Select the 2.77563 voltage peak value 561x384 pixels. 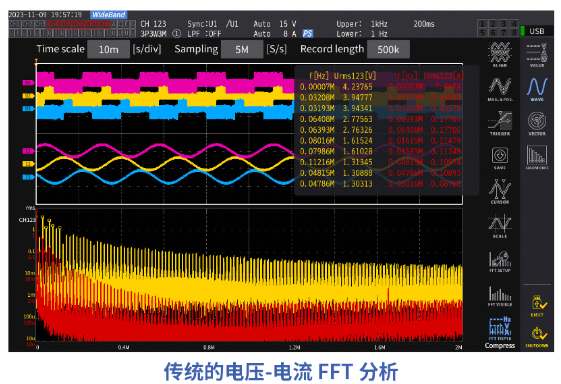pos(357,119)
